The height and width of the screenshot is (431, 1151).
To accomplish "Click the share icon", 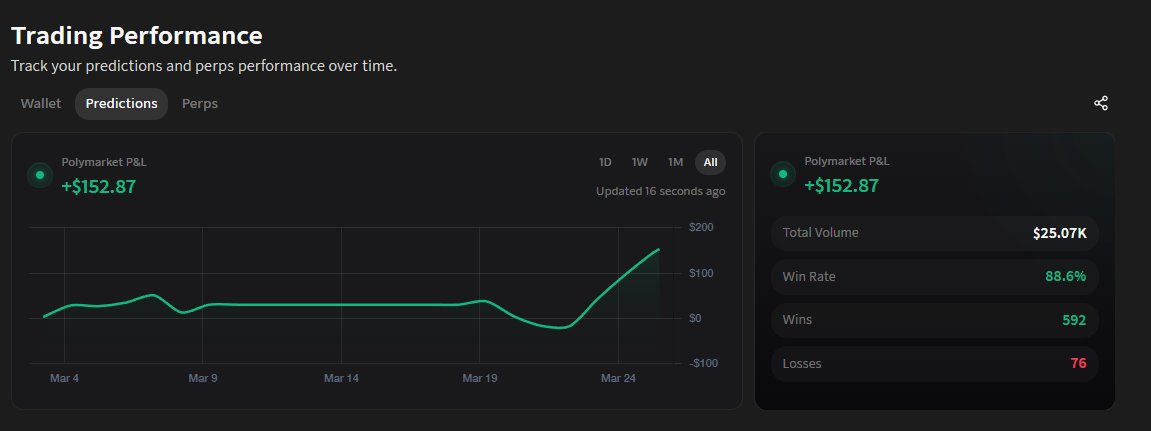I will click(x=1100, y=104).
